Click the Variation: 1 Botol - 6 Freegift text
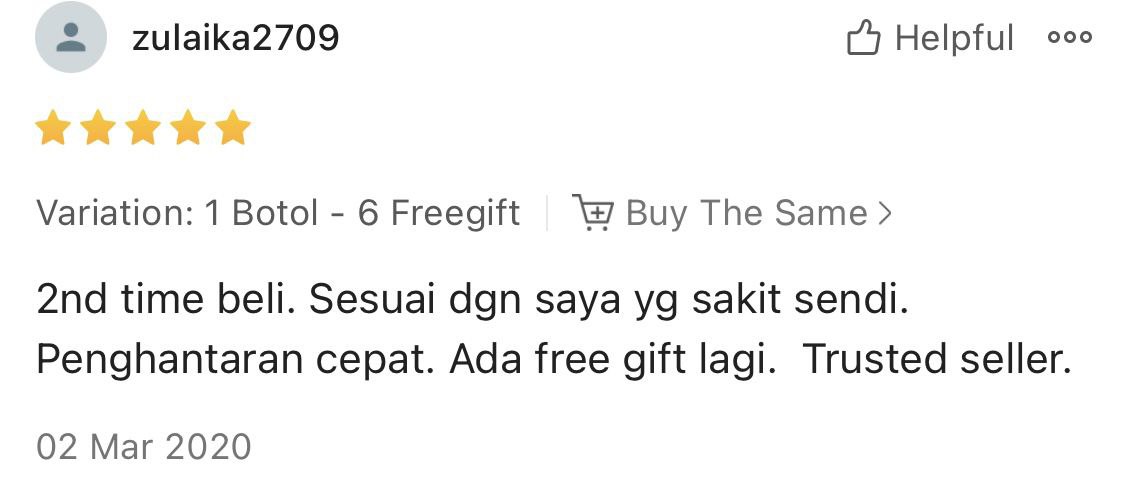Viewport: 1124px width, 491px height. click(x=278, y=214)
